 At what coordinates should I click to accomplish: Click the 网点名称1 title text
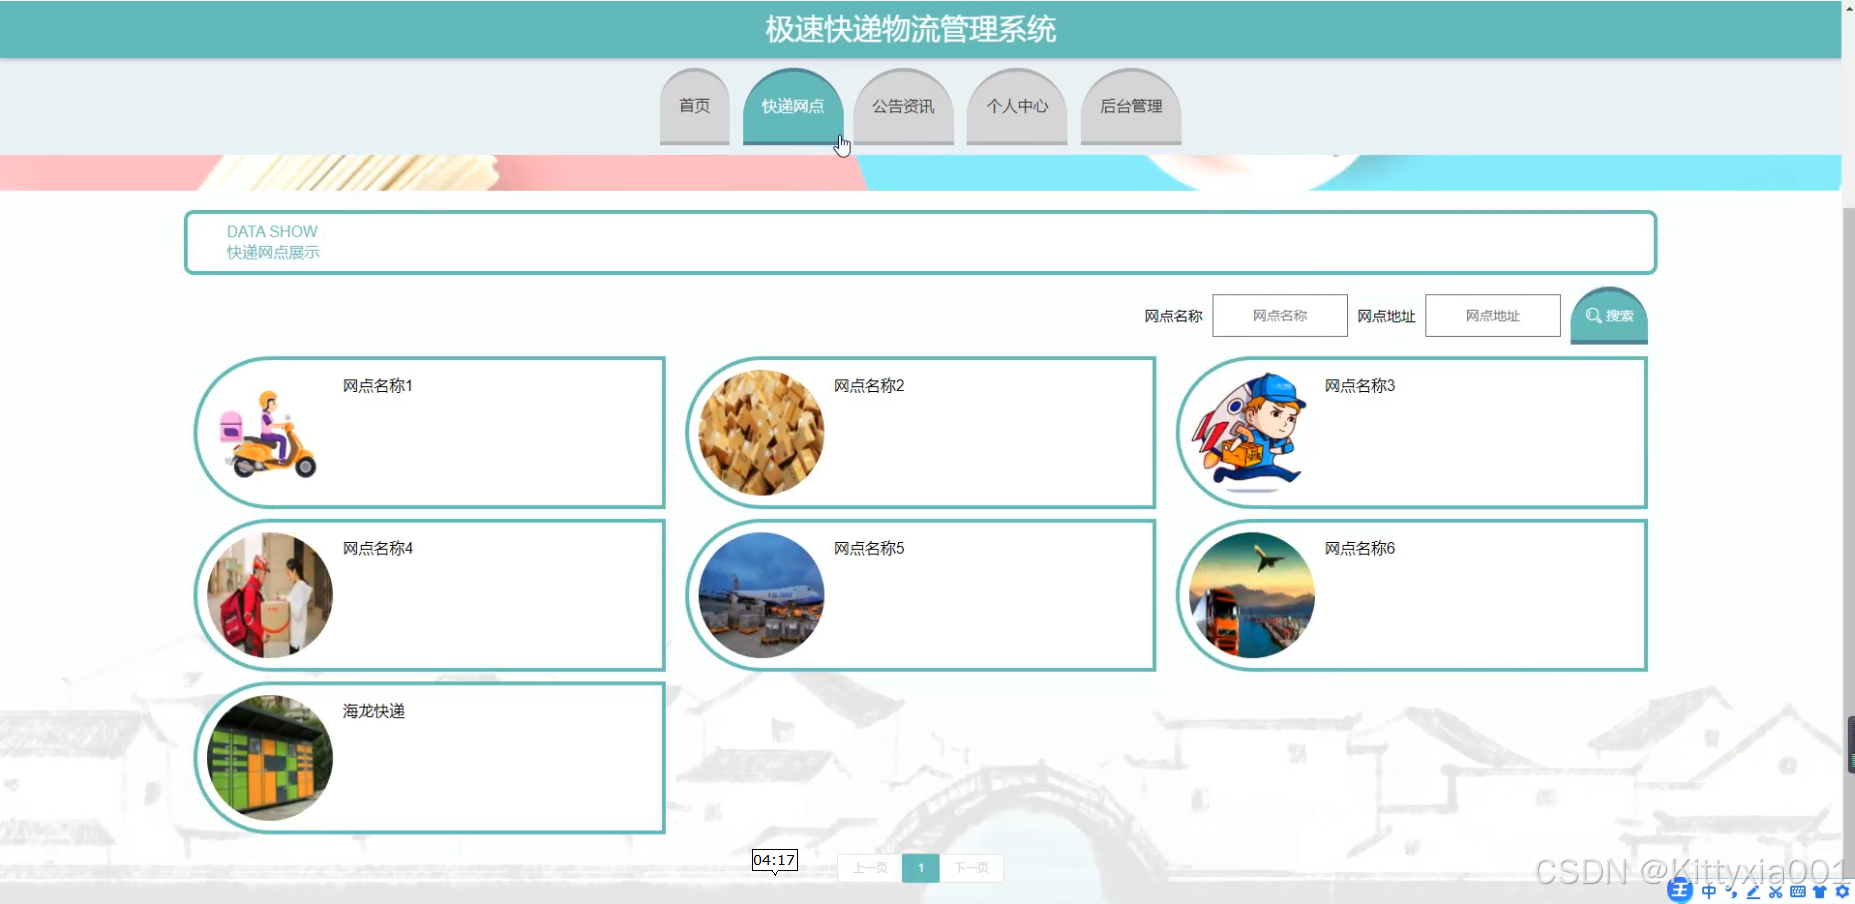378,386
